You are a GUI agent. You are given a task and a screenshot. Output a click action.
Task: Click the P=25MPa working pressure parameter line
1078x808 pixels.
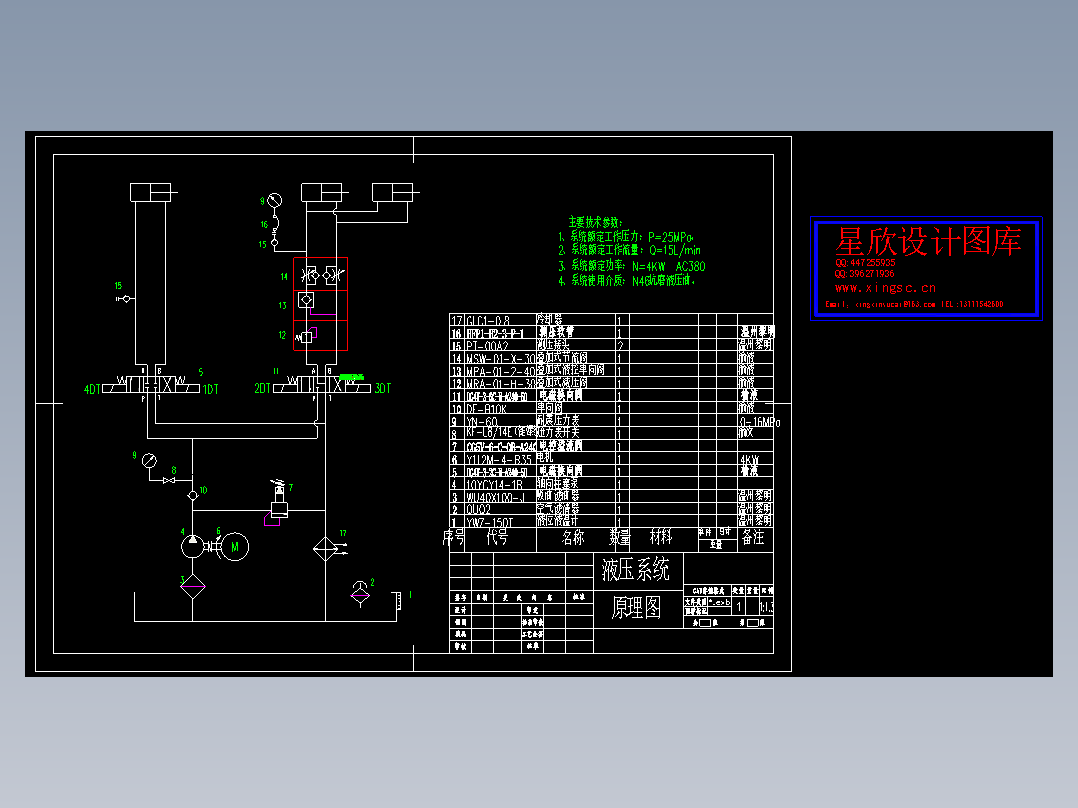pyautogui.click(x=626, y=237)
